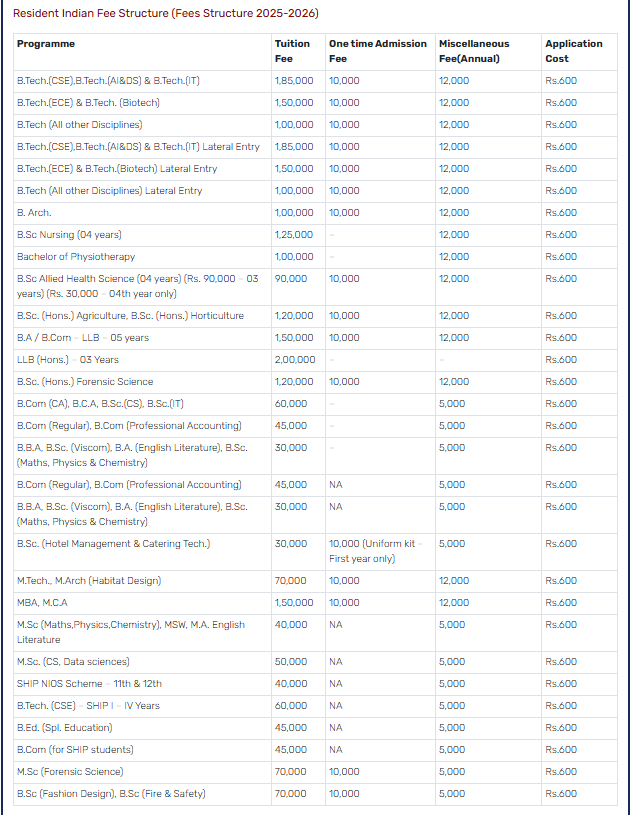Screen dimensions: 633x815
Task: Click 1,25,000 tuition fee for B.Sc Nursing
Action: pyautogui.click(x=294, y=234)
